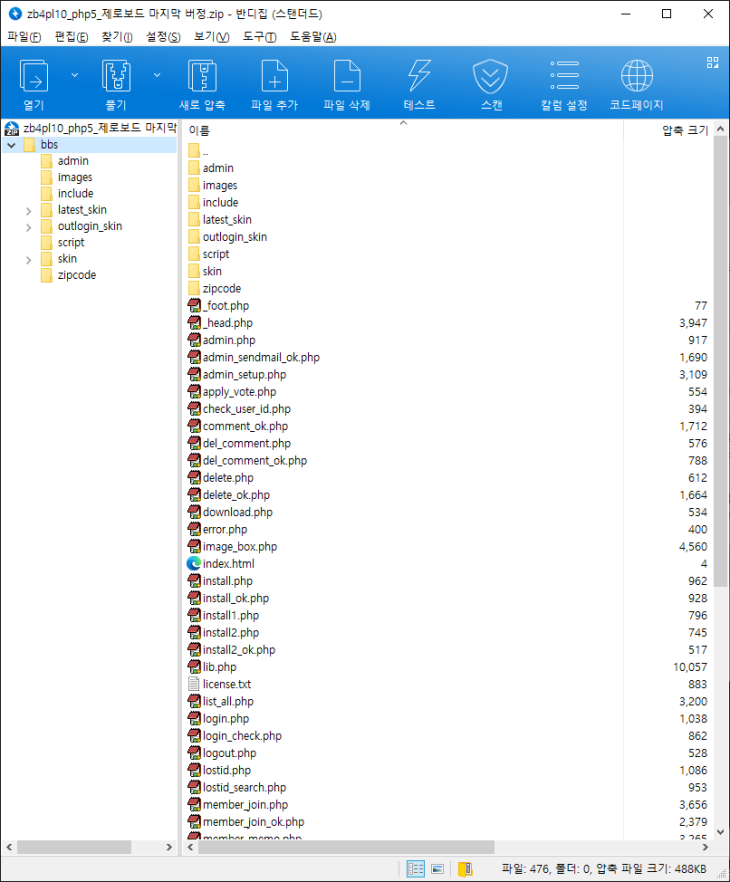
Task: Collapse the bbs tree node
Action: (11, 145)
